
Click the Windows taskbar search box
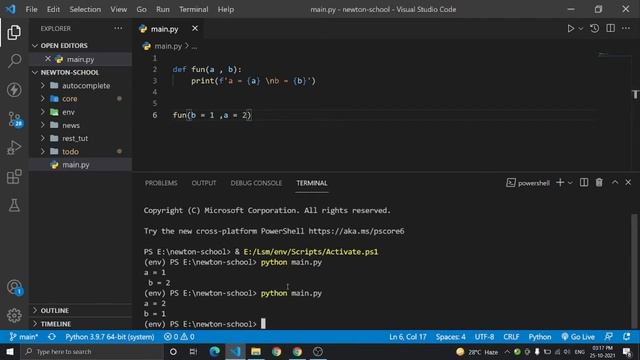92,351
